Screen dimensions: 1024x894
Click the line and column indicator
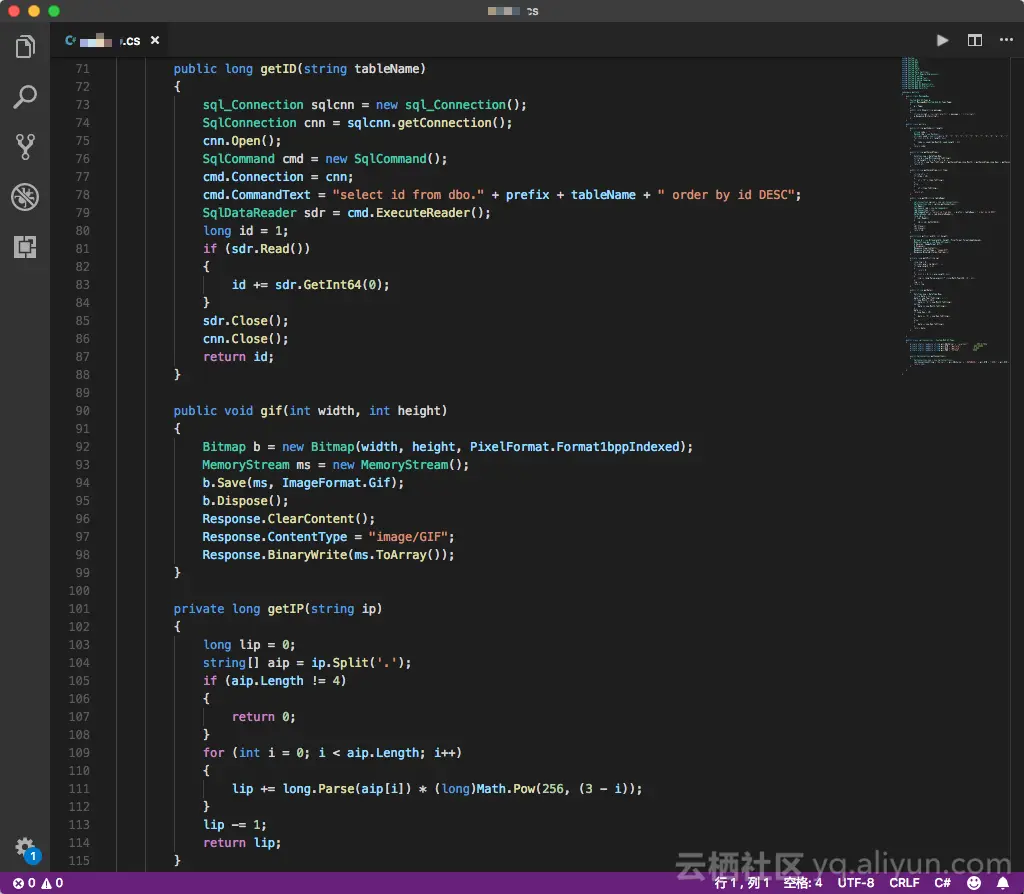742,883
